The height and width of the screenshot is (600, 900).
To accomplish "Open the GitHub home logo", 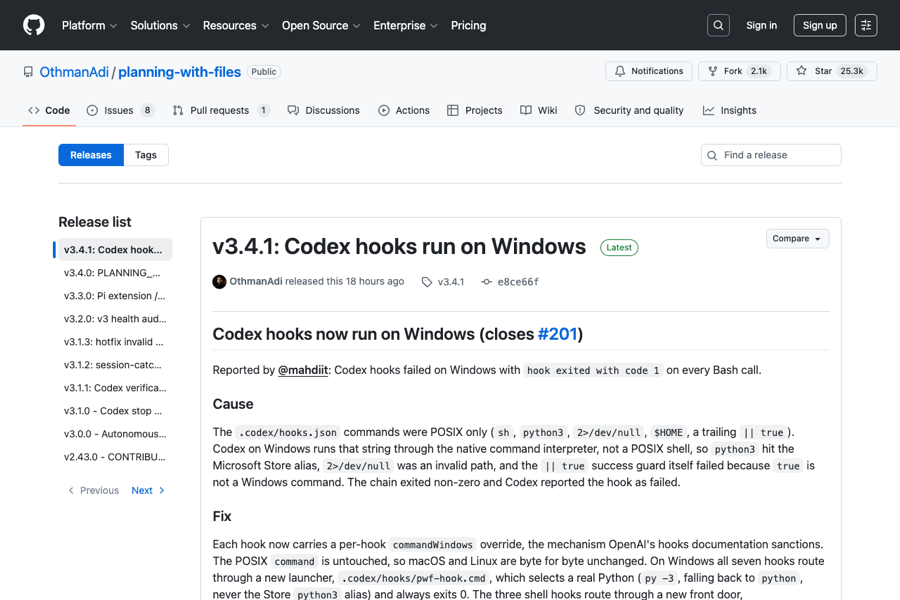I will pos(34,25).
